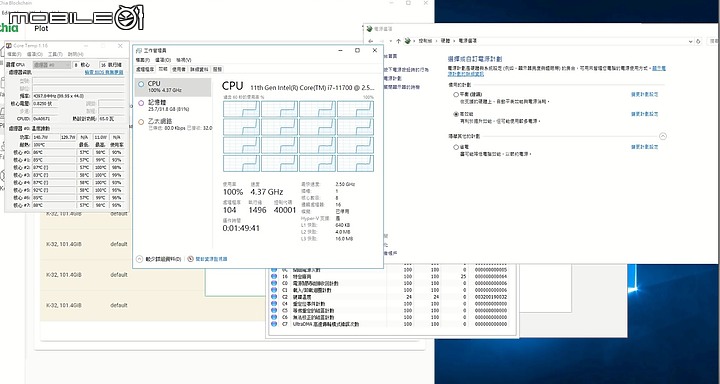Click the 乙太網路 circle icon in sidebar

141,122
